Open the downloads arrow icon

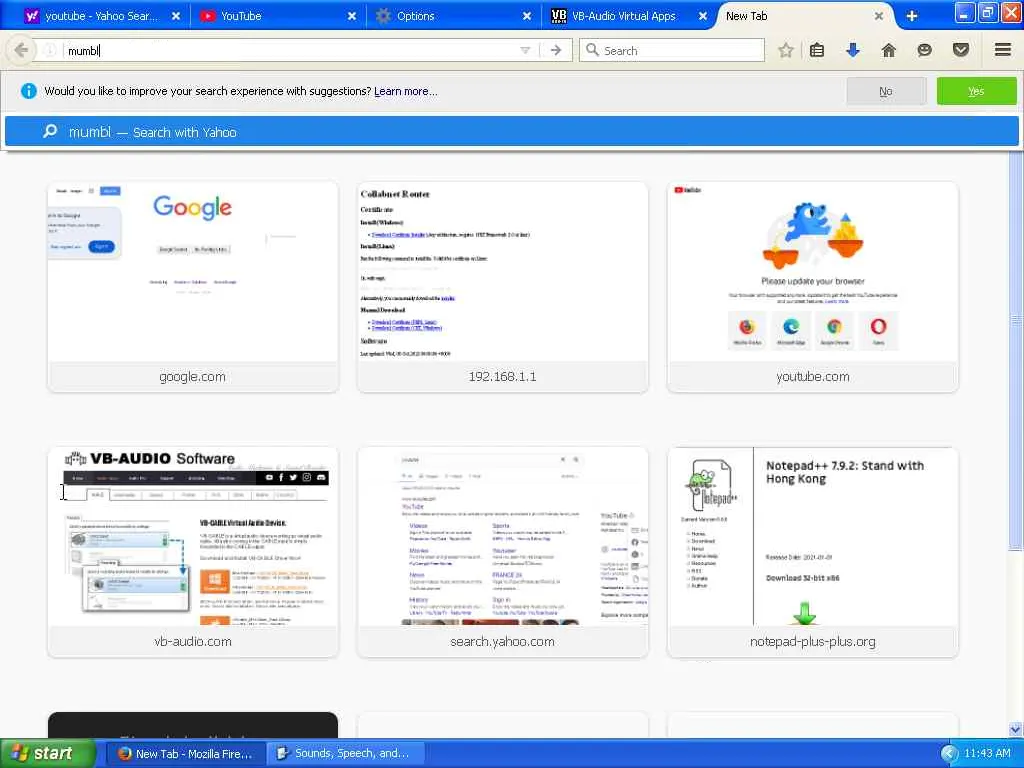(x=852, y=50)
